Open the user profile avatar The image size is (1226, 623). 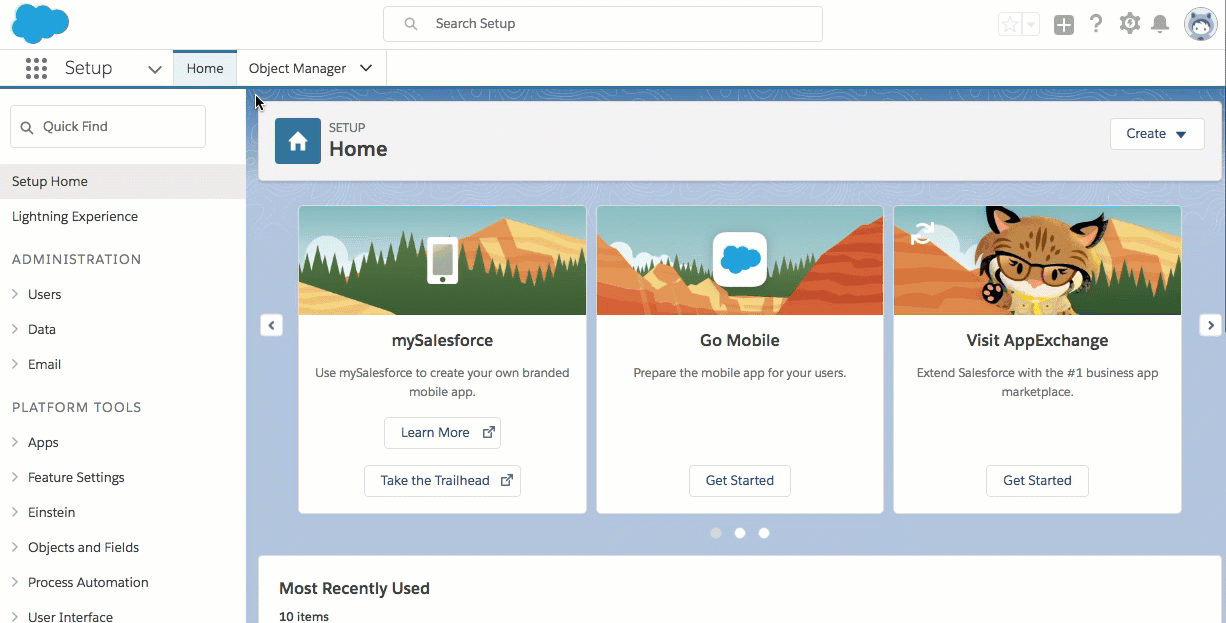click(x=1200, y=24)
